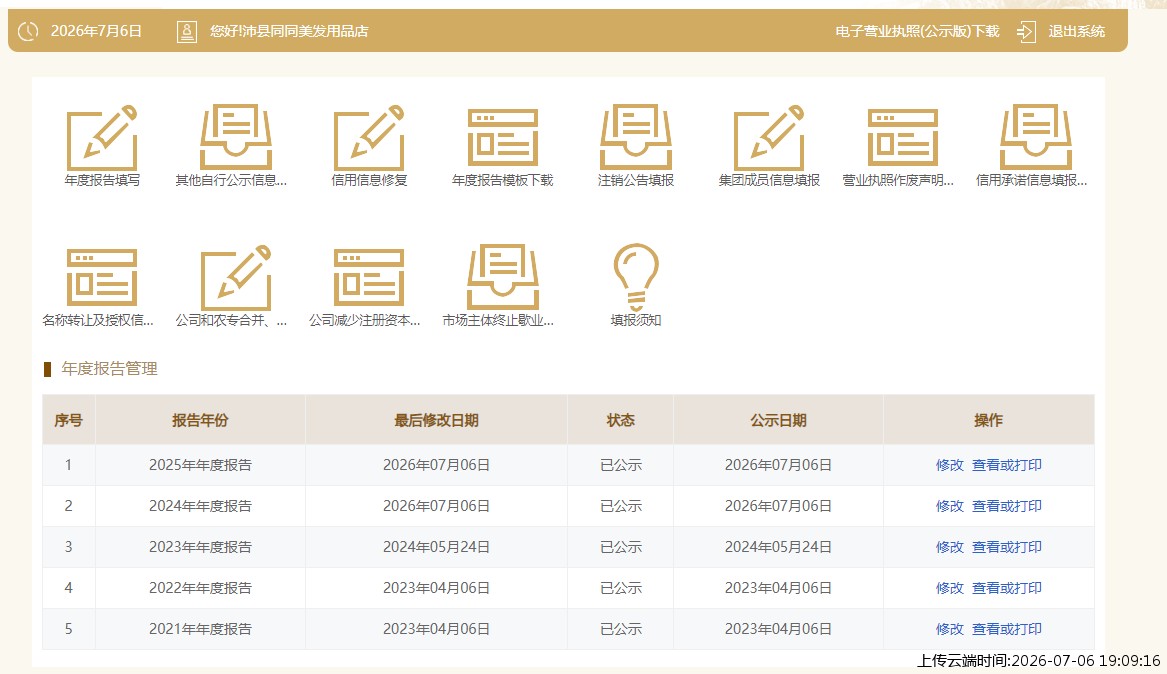
Task: Click the 序号 column header
Action: pyautogui.click(x=68, y=420)
